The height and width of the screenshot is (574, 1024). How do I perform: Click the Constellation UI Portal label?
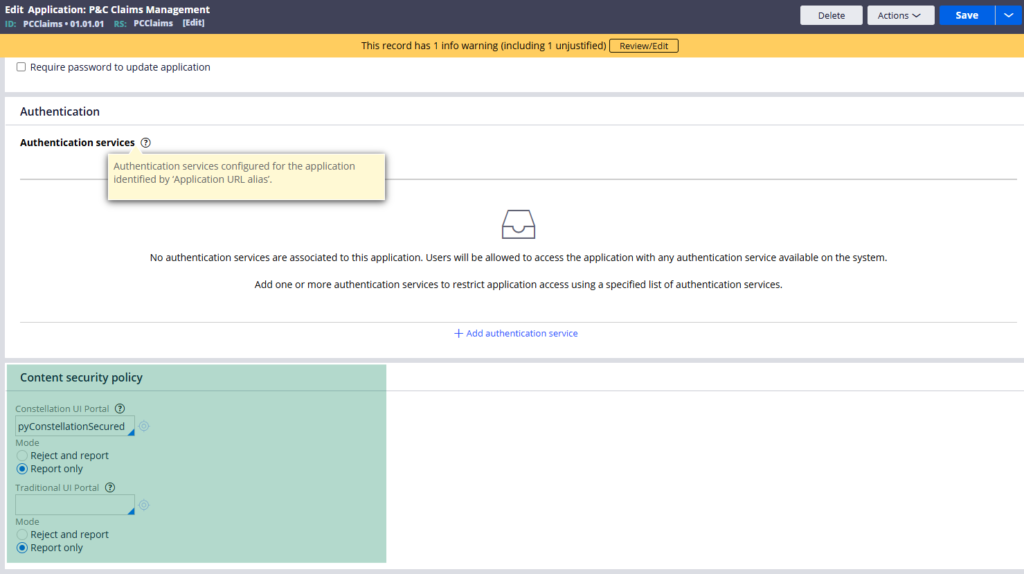pyautogui.click(x=62, y=409)
